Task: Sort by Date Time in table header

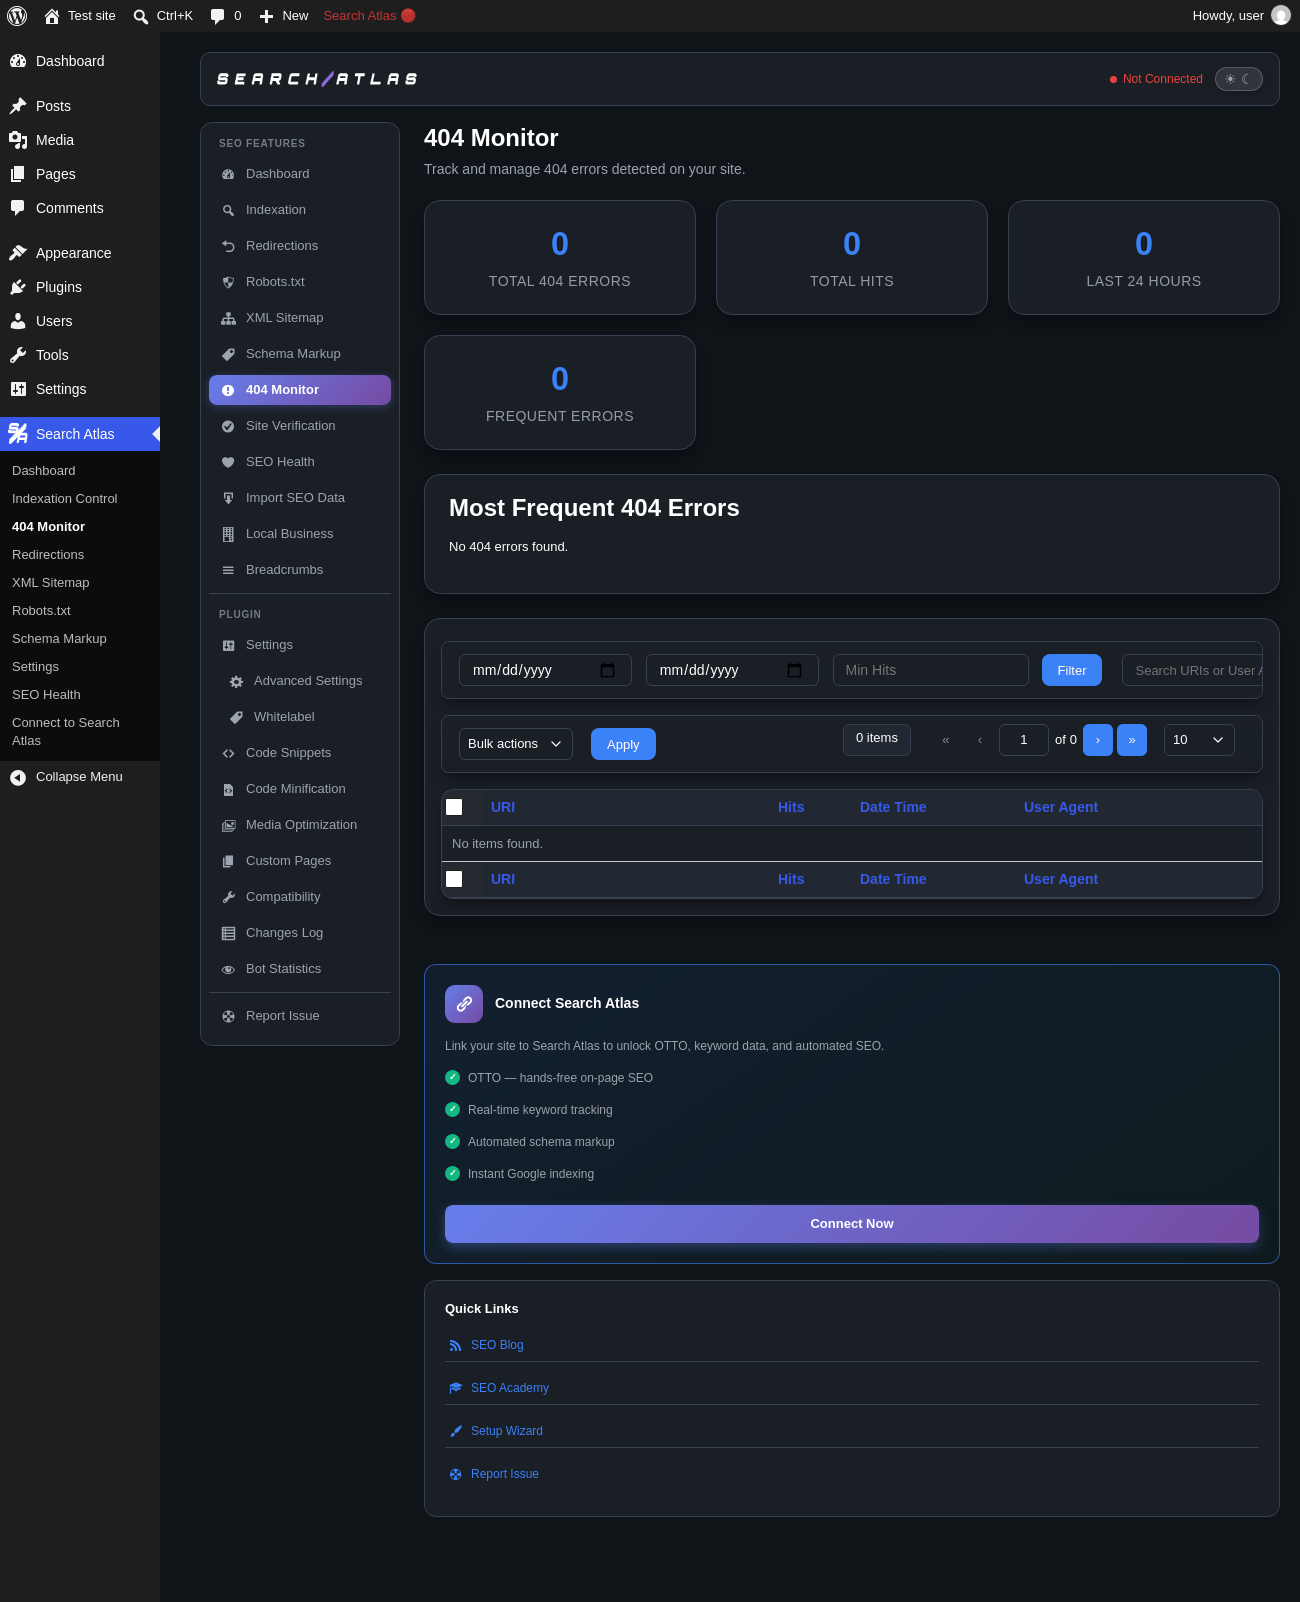Action: click(x=893, y=807)
